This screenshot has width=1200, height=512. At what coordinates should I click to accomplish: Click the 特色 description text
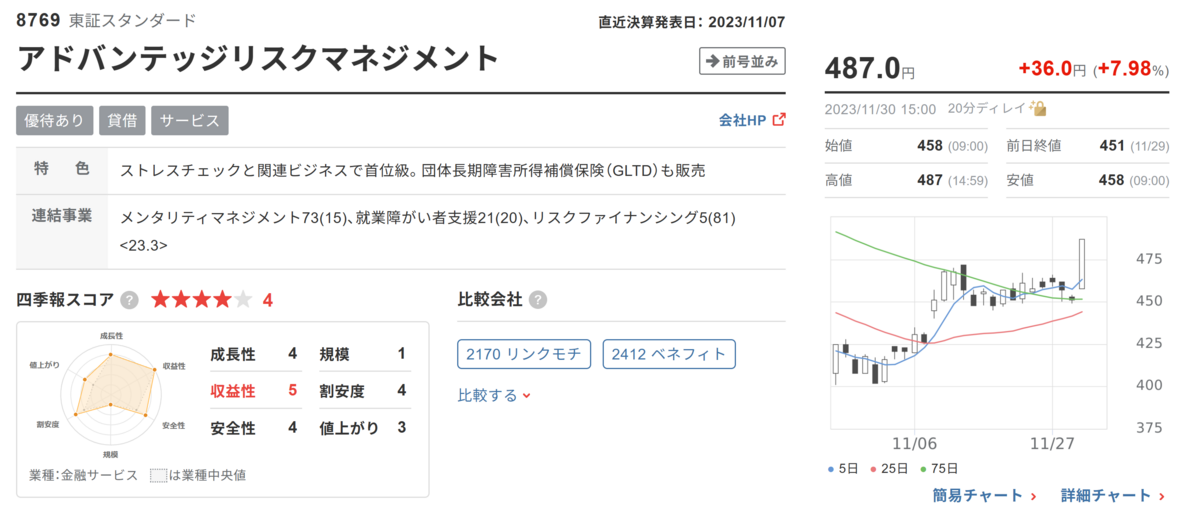pos(413,171)
